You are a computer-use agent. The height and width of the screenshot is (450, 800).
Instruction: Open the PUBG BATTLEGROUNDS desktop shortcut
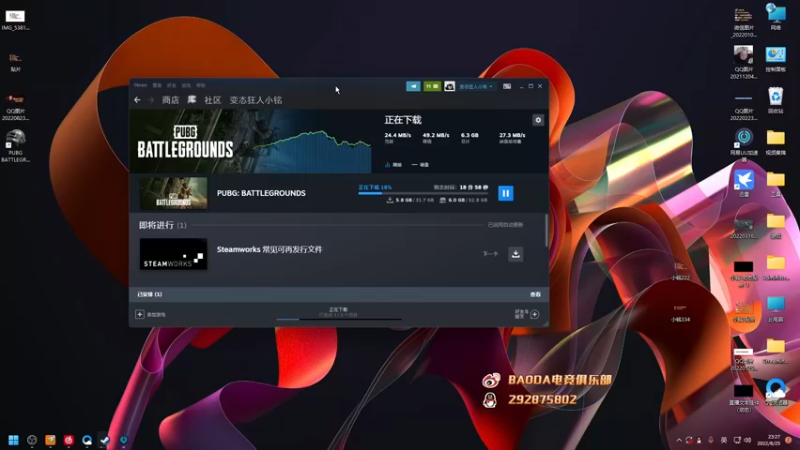[15, 145]
